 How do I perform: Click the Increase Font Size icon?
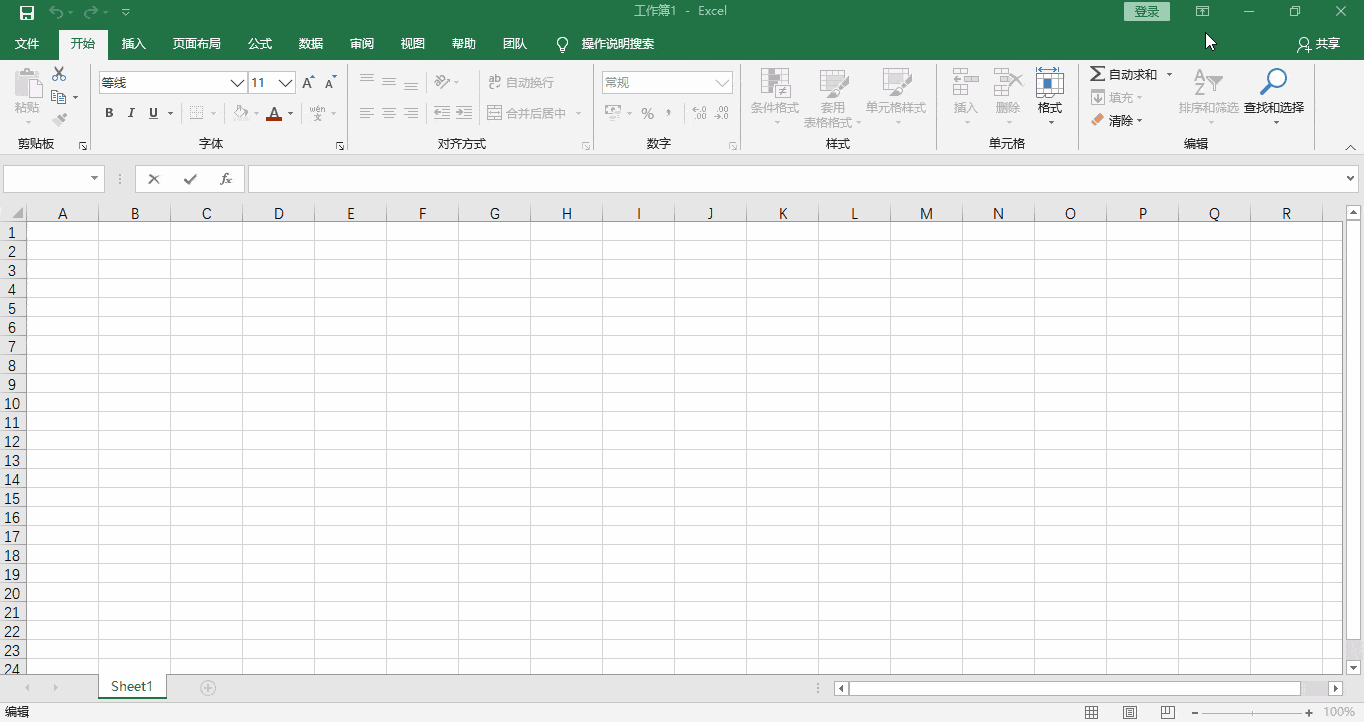(x=308, y=83)
